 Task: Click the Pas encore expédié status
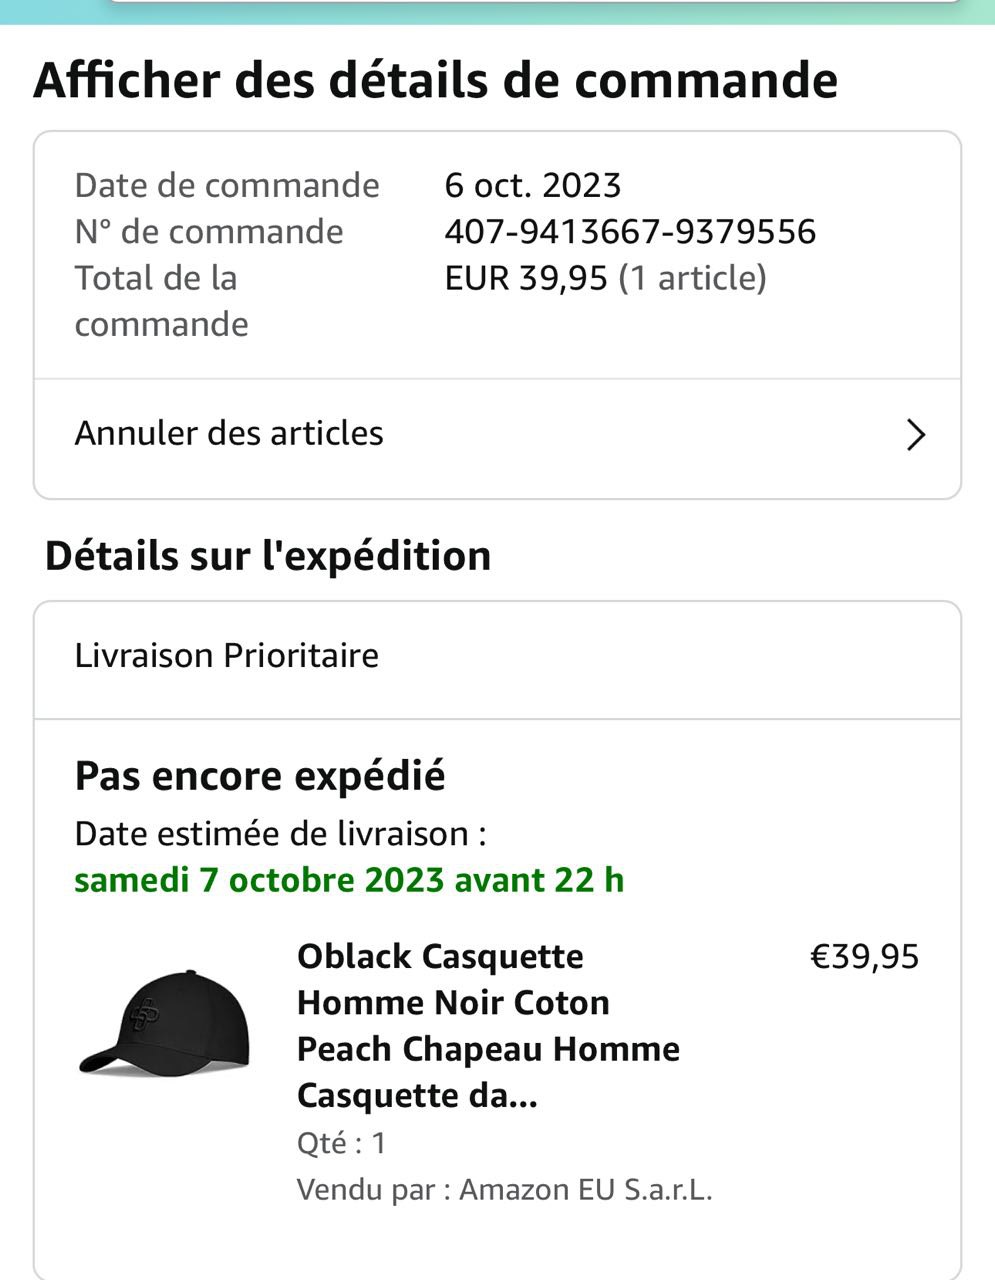click(260, 776)
